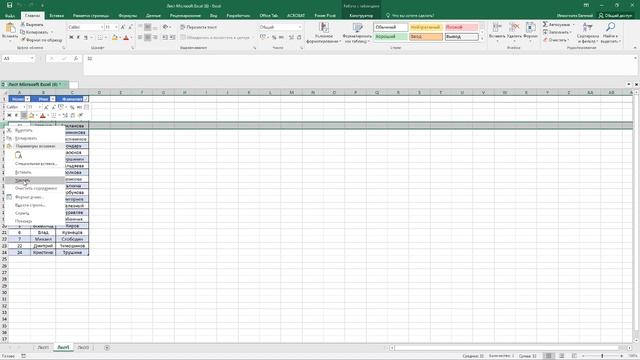This screenshot has height=360, width=640.
Task: Toggle center horizontal alignment in ribbon
Action: click(x=147, y=37)
